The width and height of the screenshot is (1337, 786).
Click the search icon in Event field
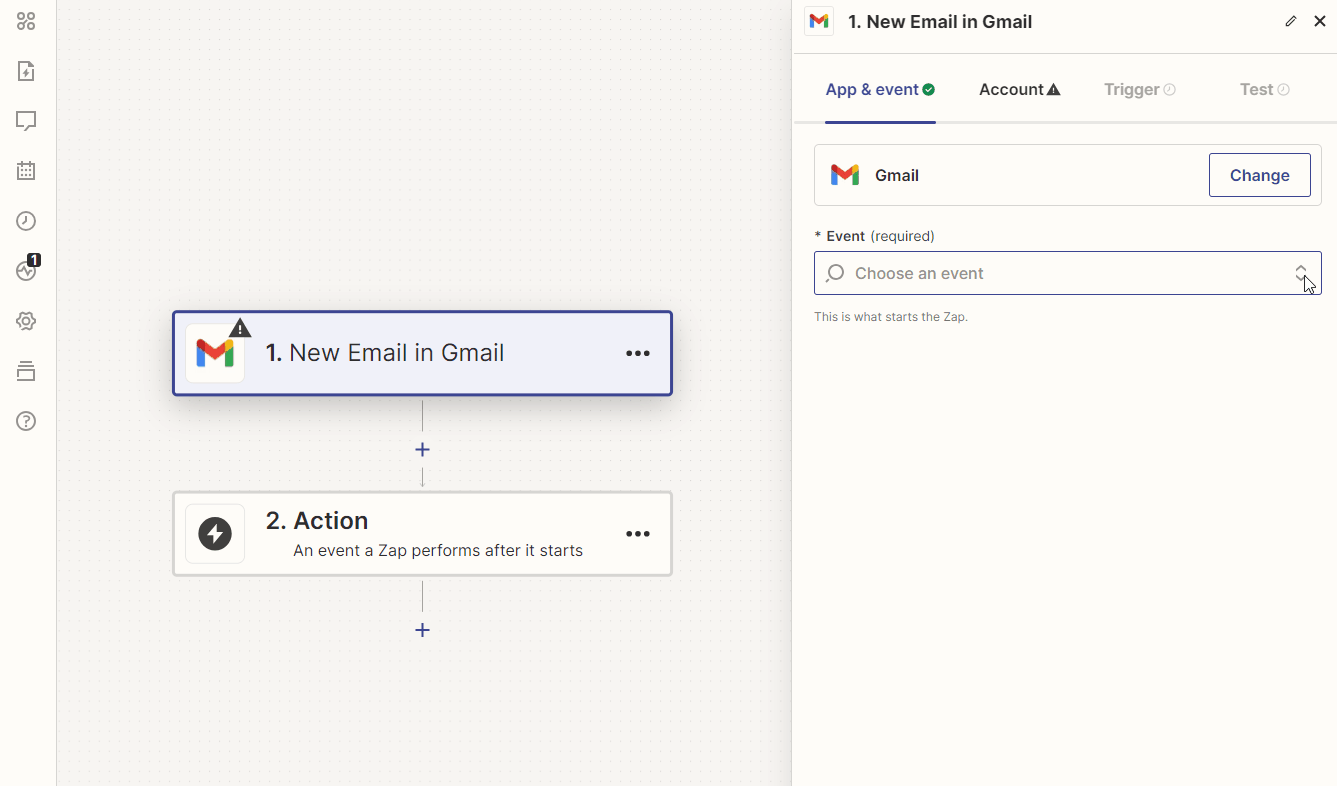835,273
